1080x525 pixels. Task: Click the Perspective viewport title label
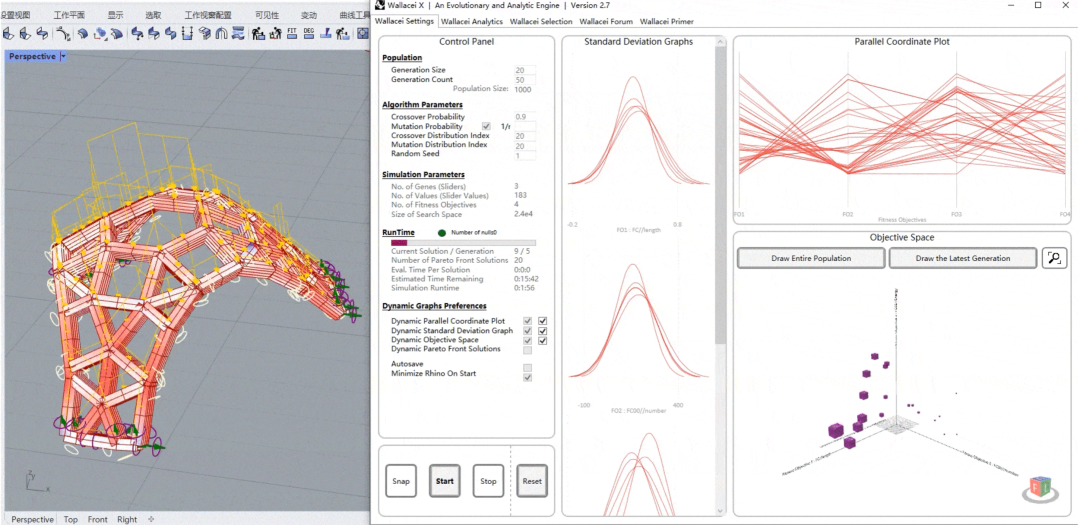32,56
